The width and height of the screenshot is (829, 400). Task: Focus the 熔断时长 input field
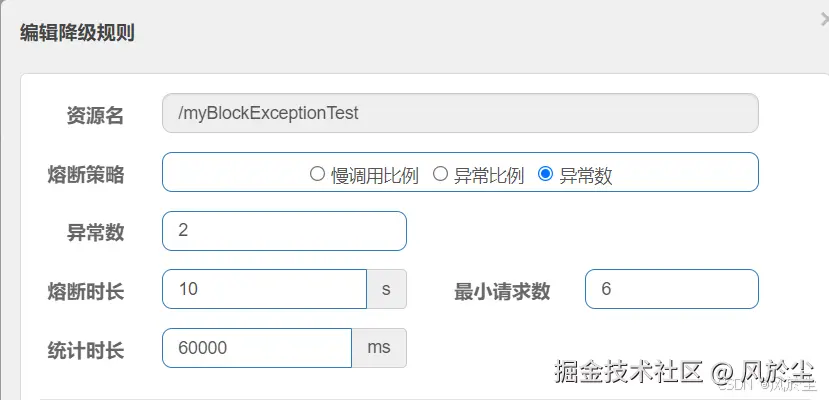[x=264, y=290]
